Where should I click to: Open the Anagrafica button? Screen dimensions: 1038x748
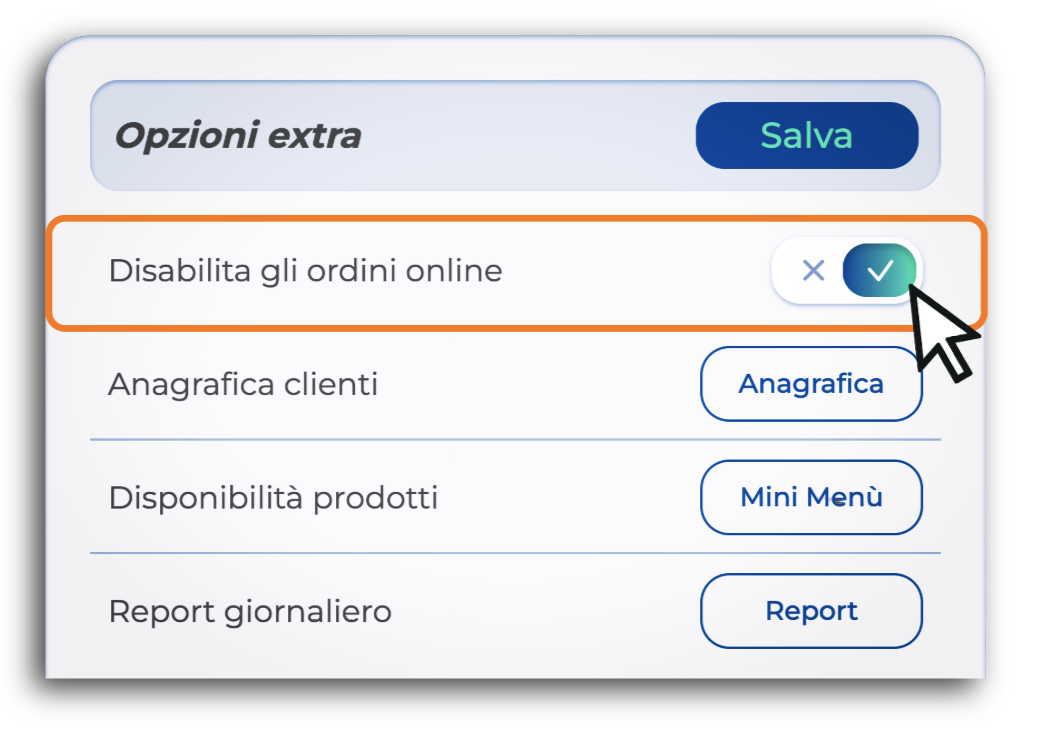tap(811, 384)
